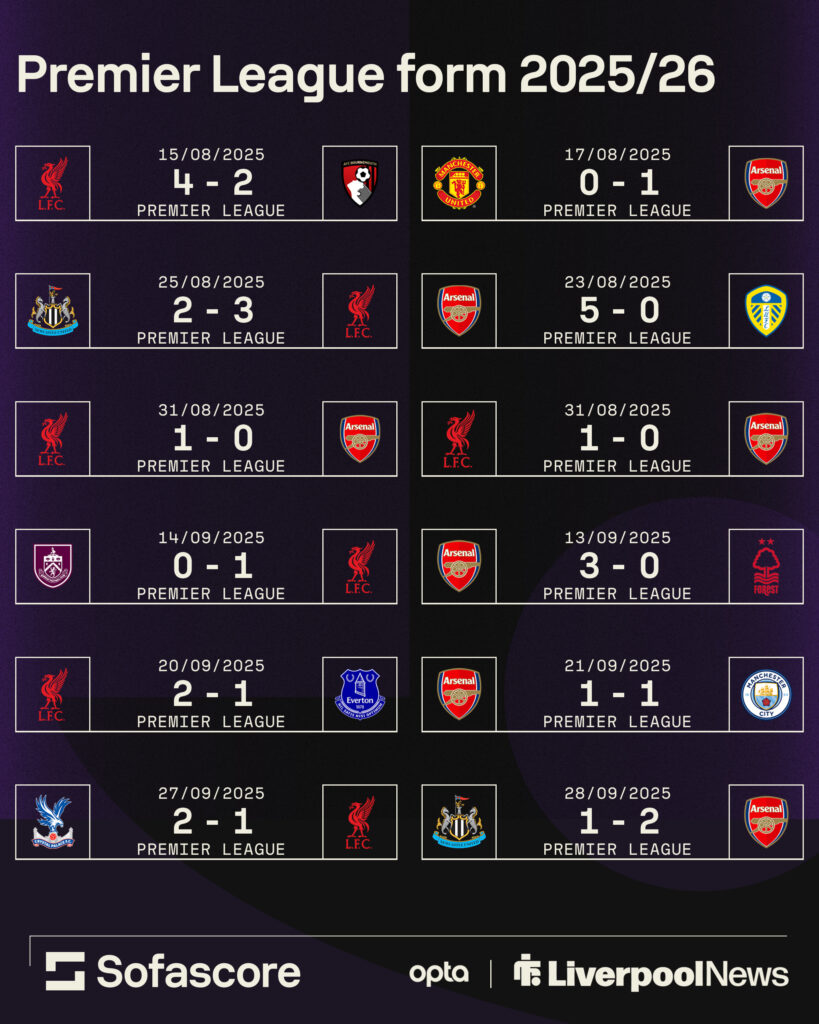Select the Crystal Palace crest
Screen dimensions: 819x1024
[53, 822]
